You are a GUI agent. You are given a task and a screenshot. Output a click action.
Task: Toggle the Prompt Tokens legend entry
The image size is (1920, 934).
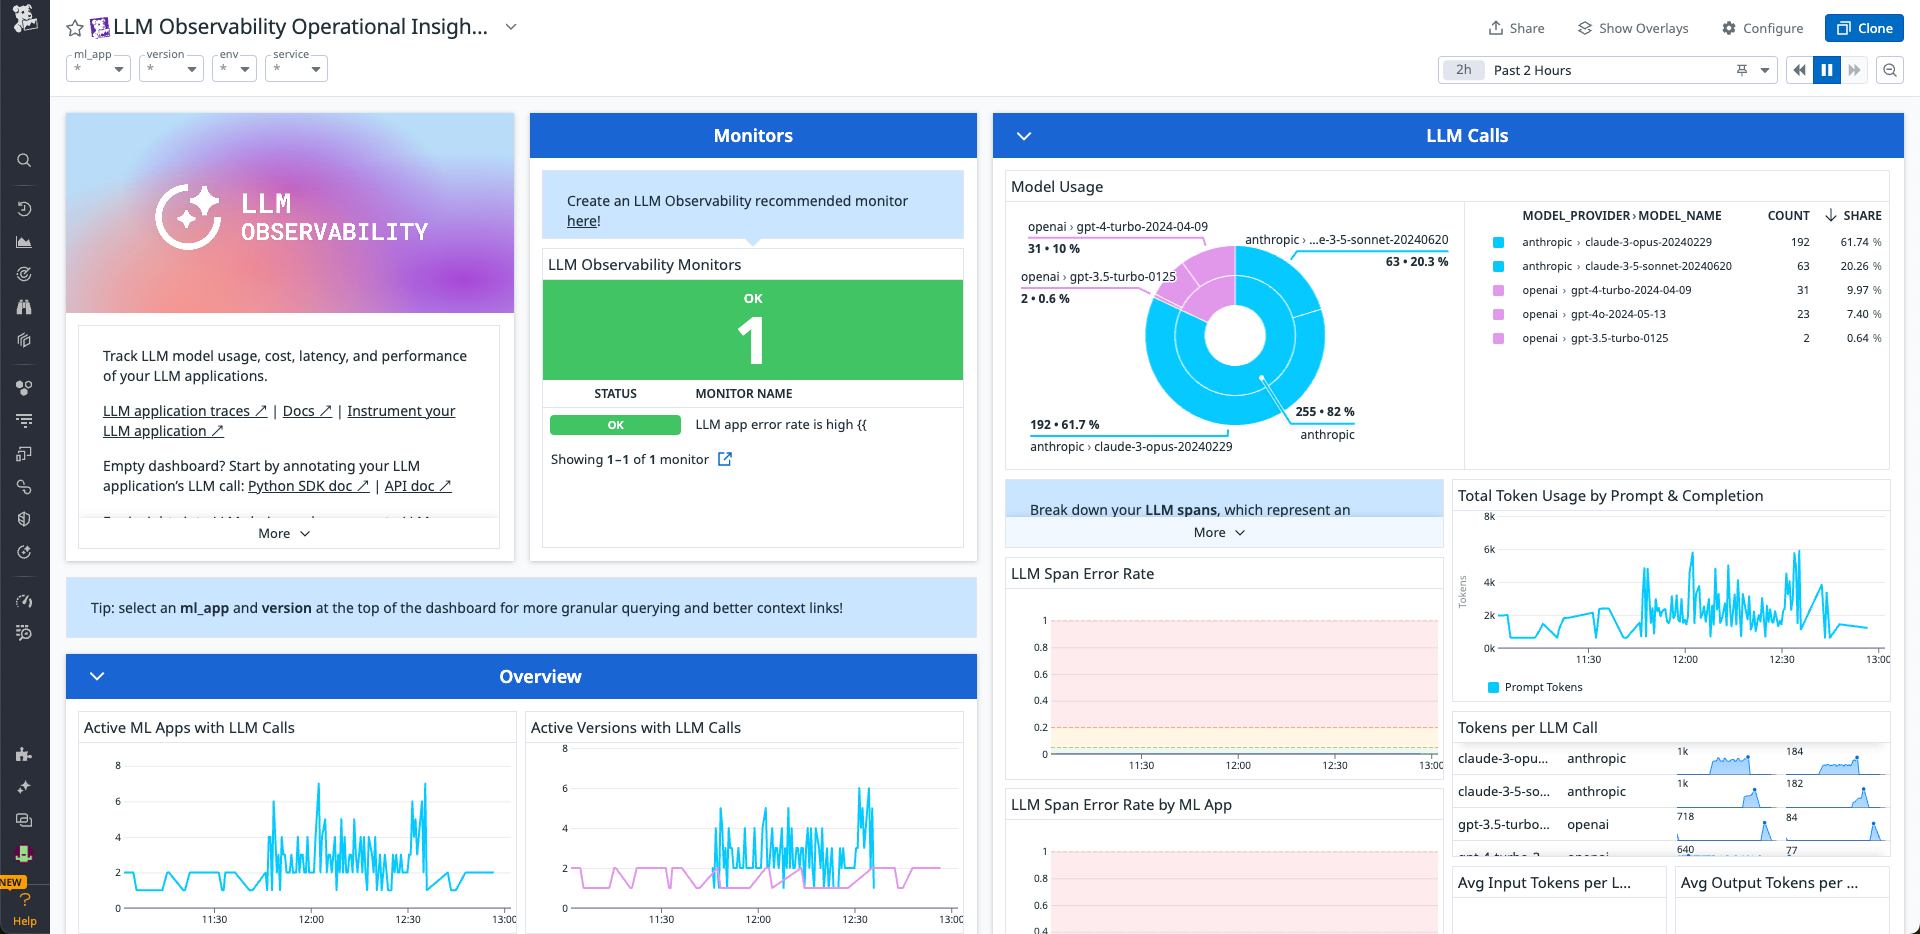1535,687
